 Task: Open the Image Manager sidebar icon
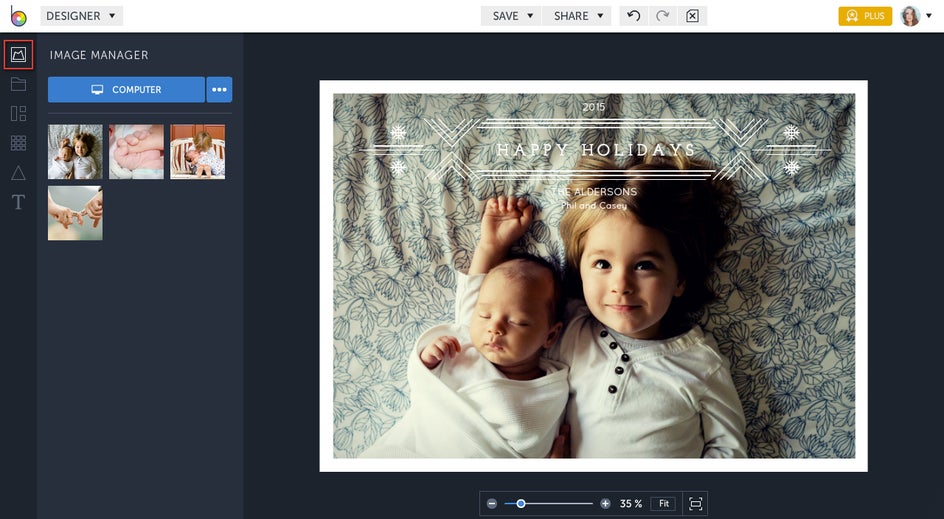[x=18, y=55]
